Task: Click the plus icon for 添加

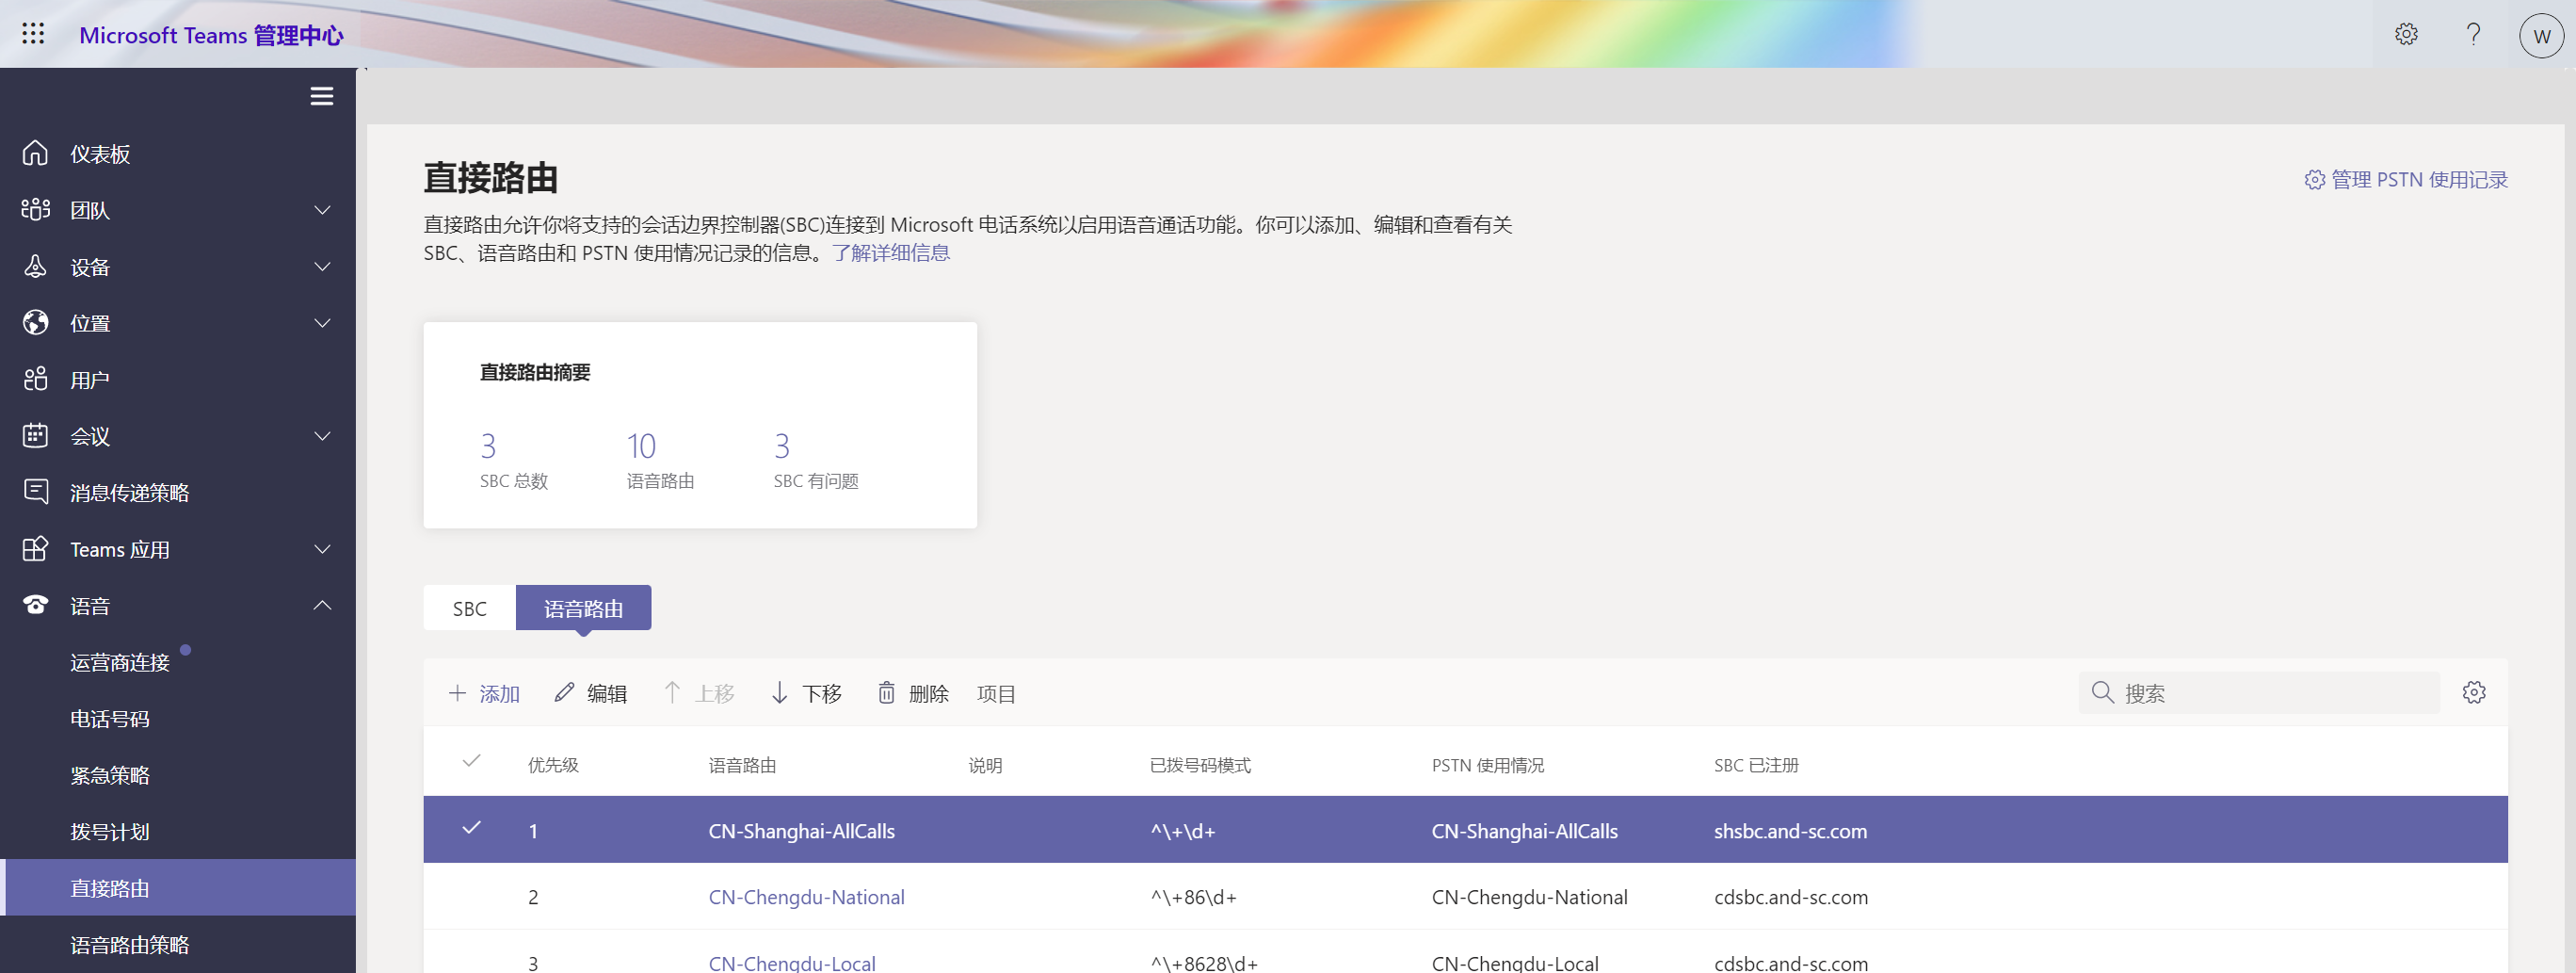Action: [x=457, y=693]
